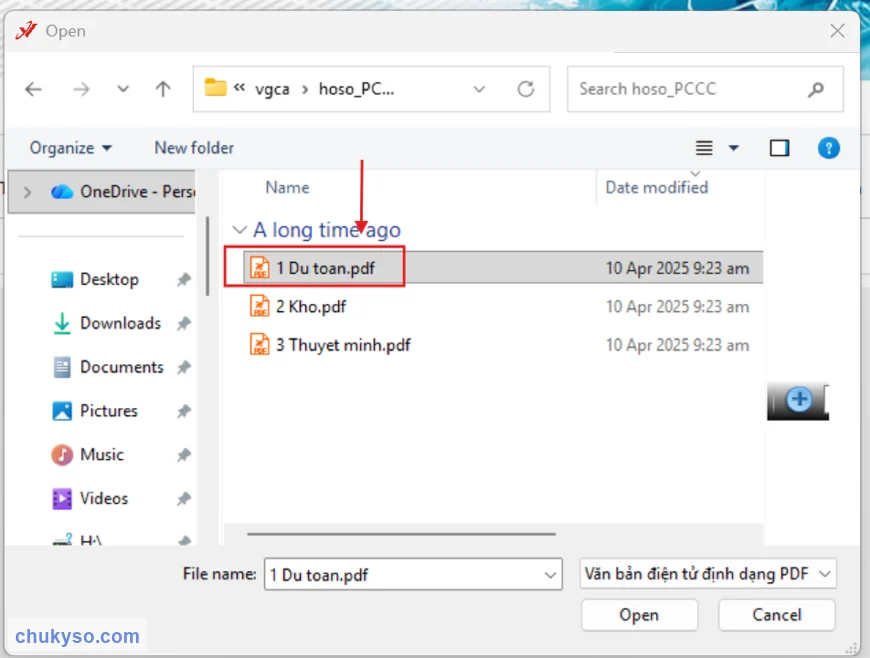Click the Cancel button

[x=776, y=615]
